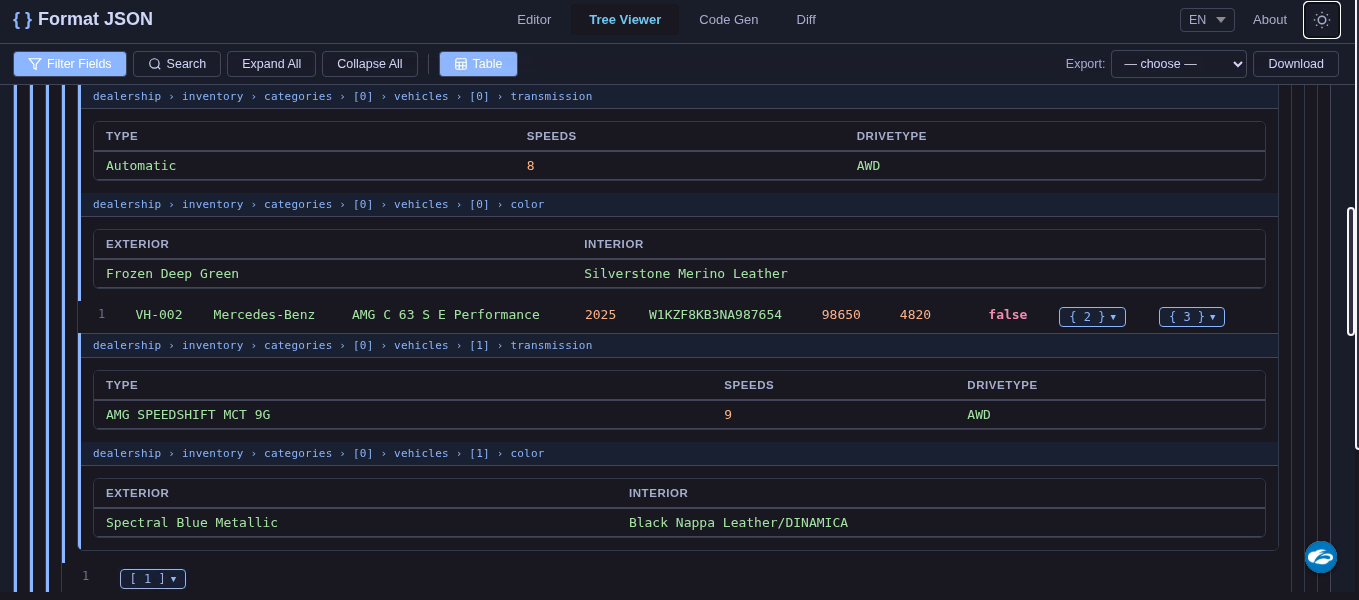Click the VIN W1KZF8KB3NA987654
1359x600 pixels.
tap(715, 315)
